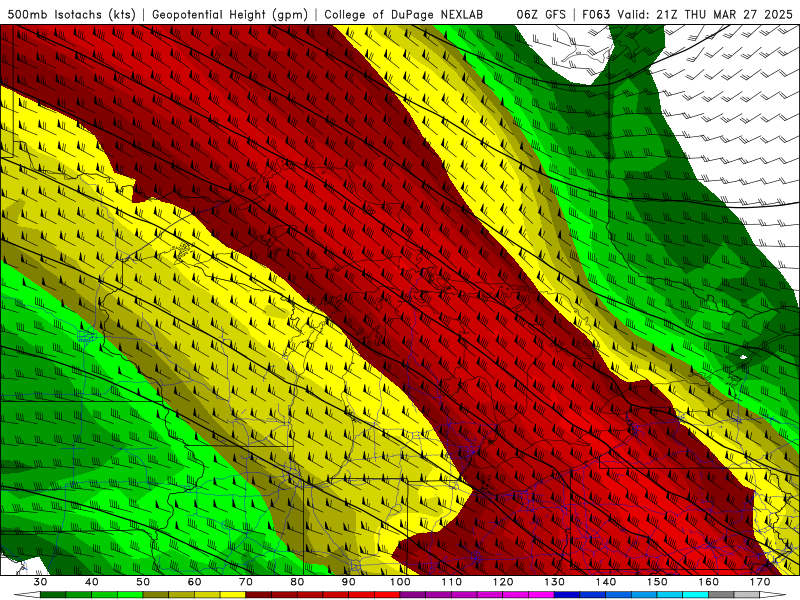The width and height of the screenshot is (800, 600).
Task: Click the 'Valid: 21Z THU MAR 27 2025' text
Action: pyautogui.click(x=705, y=15)
